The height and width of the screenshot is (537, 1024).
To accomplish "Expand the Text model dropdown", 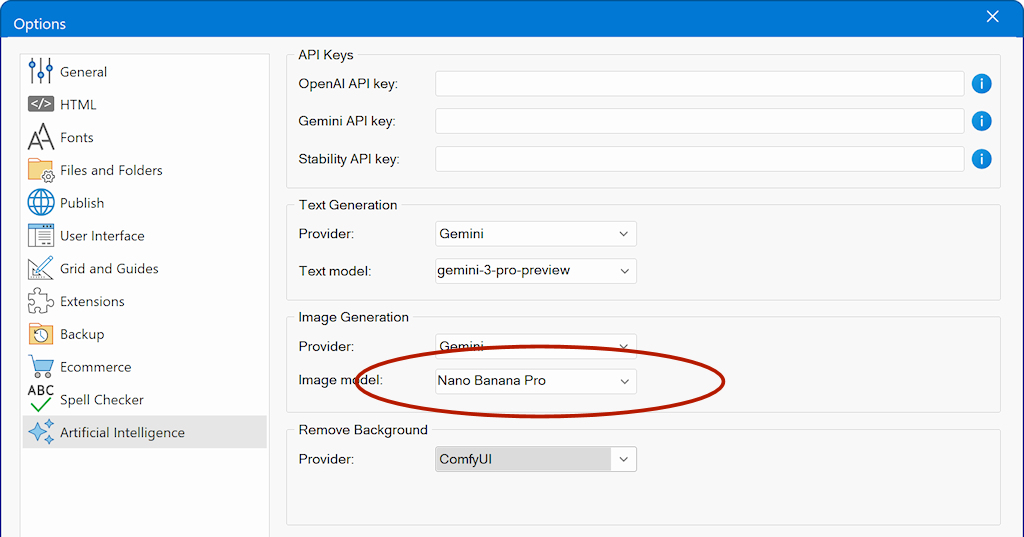I will pyautogui.click(x=535, y=270).
